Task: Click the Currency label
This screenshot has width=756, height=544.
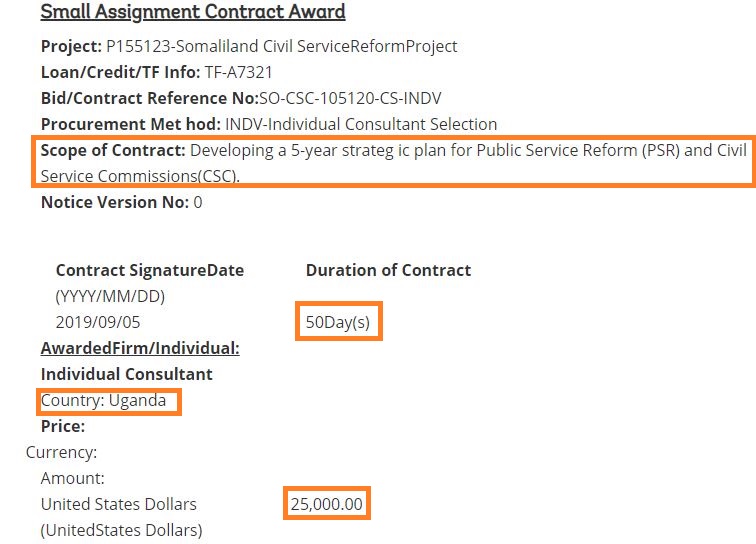Action: [x=61, y=452]
